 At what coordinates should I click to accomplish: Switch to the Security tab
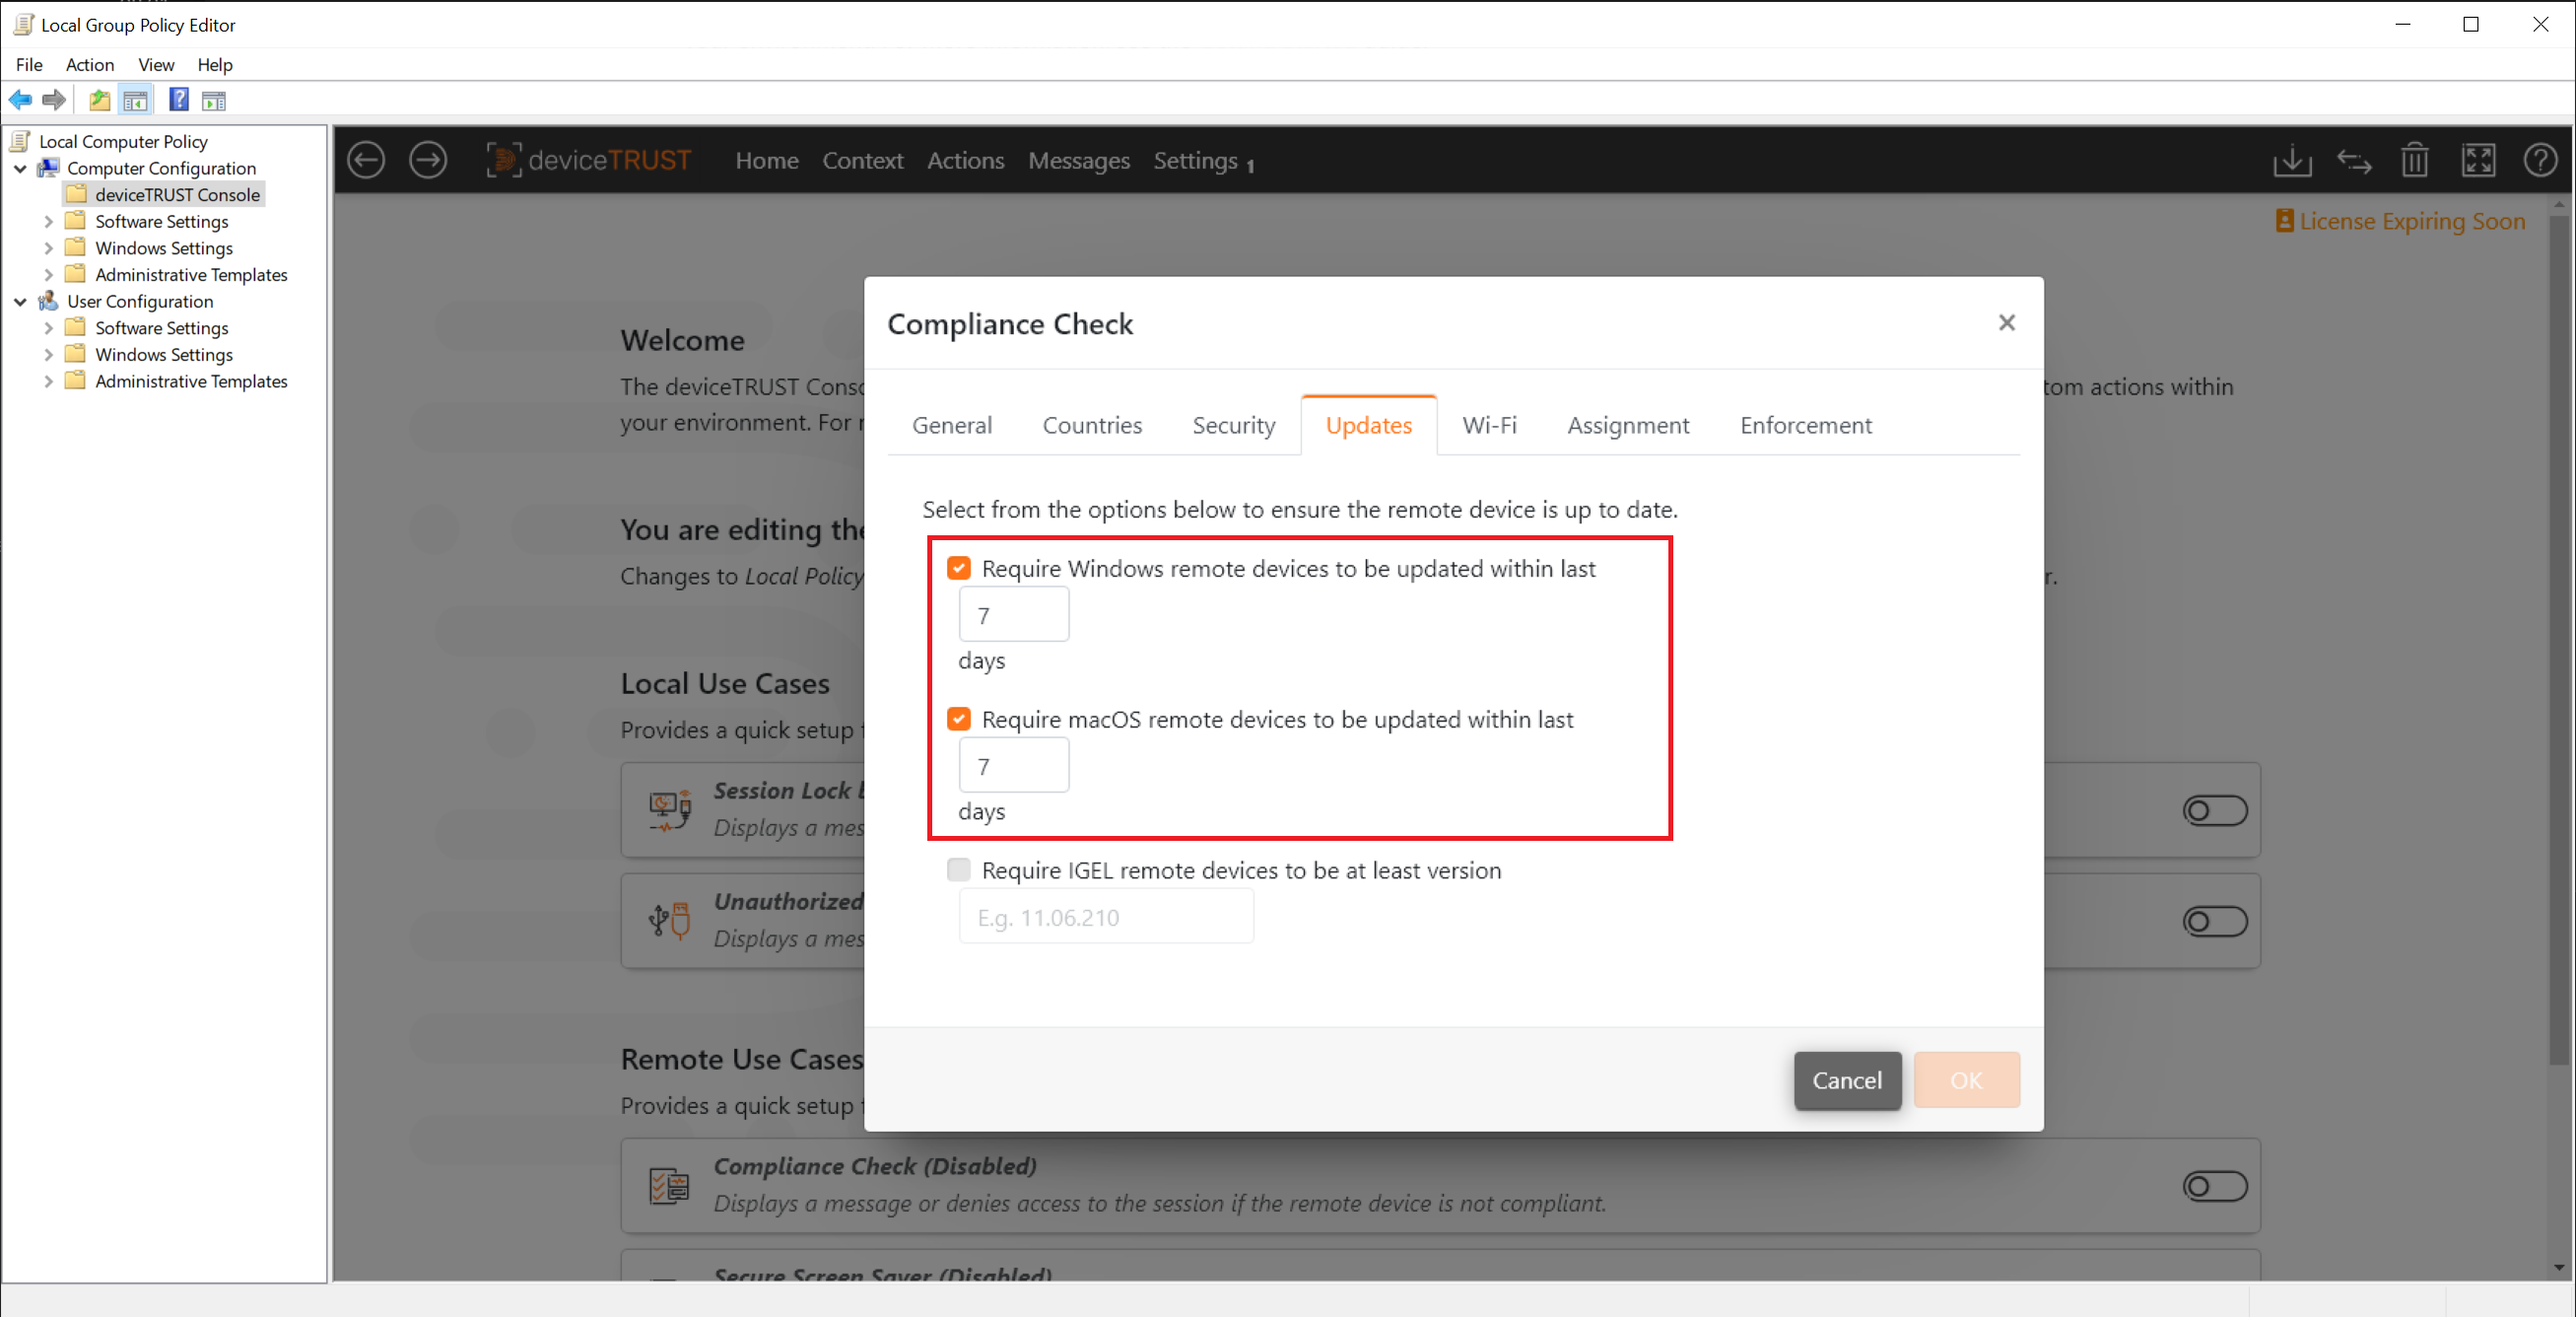[1233, 425]
